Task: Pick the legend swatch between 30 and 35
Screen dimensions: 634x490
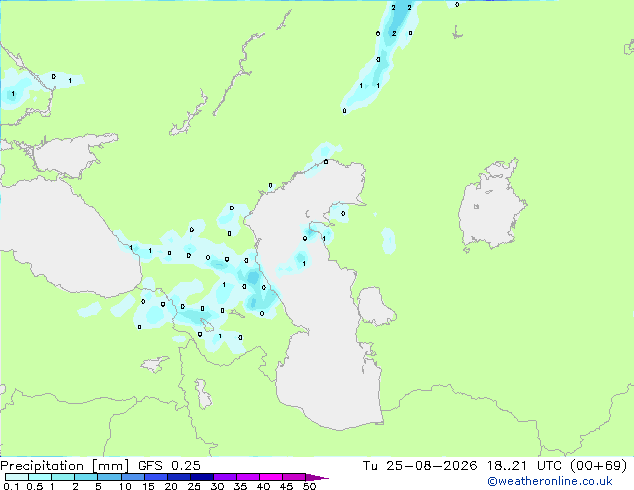Action: coord(225,477)
